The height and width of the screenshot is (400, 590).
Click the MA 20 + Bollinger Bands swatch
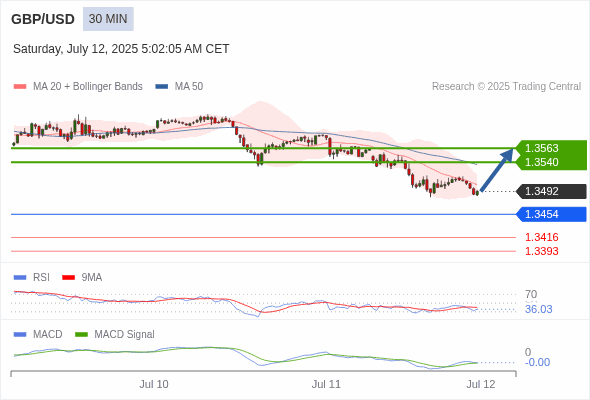[x=20, y=87]
